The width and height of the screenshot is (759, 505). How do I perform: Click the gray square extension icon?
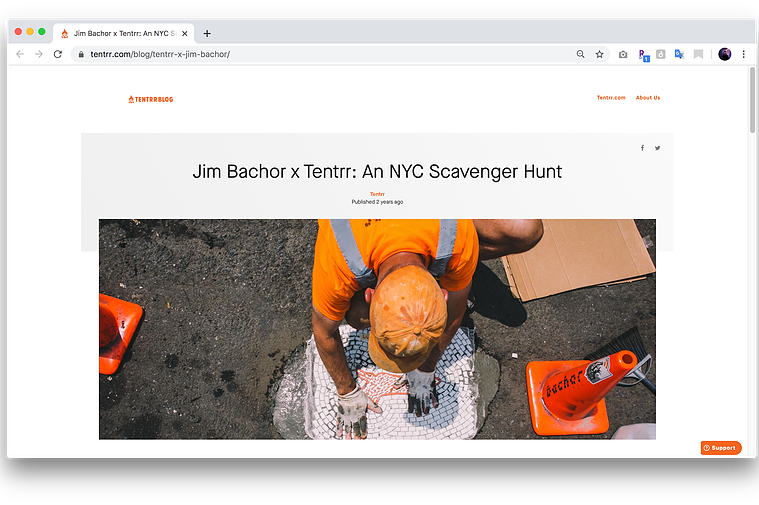(661, 54)
